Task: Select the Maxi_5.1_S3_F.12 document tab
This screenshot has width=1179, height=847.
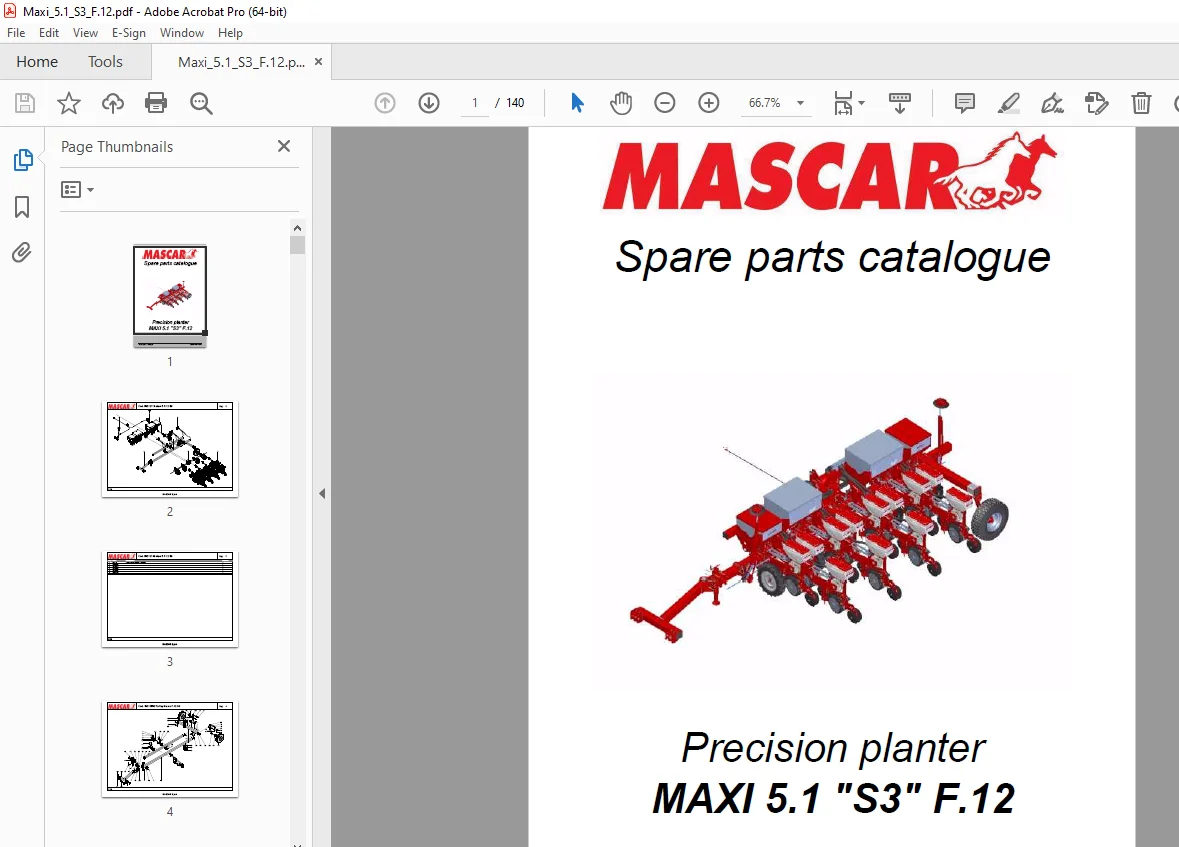Action: (x=241, y=62)
